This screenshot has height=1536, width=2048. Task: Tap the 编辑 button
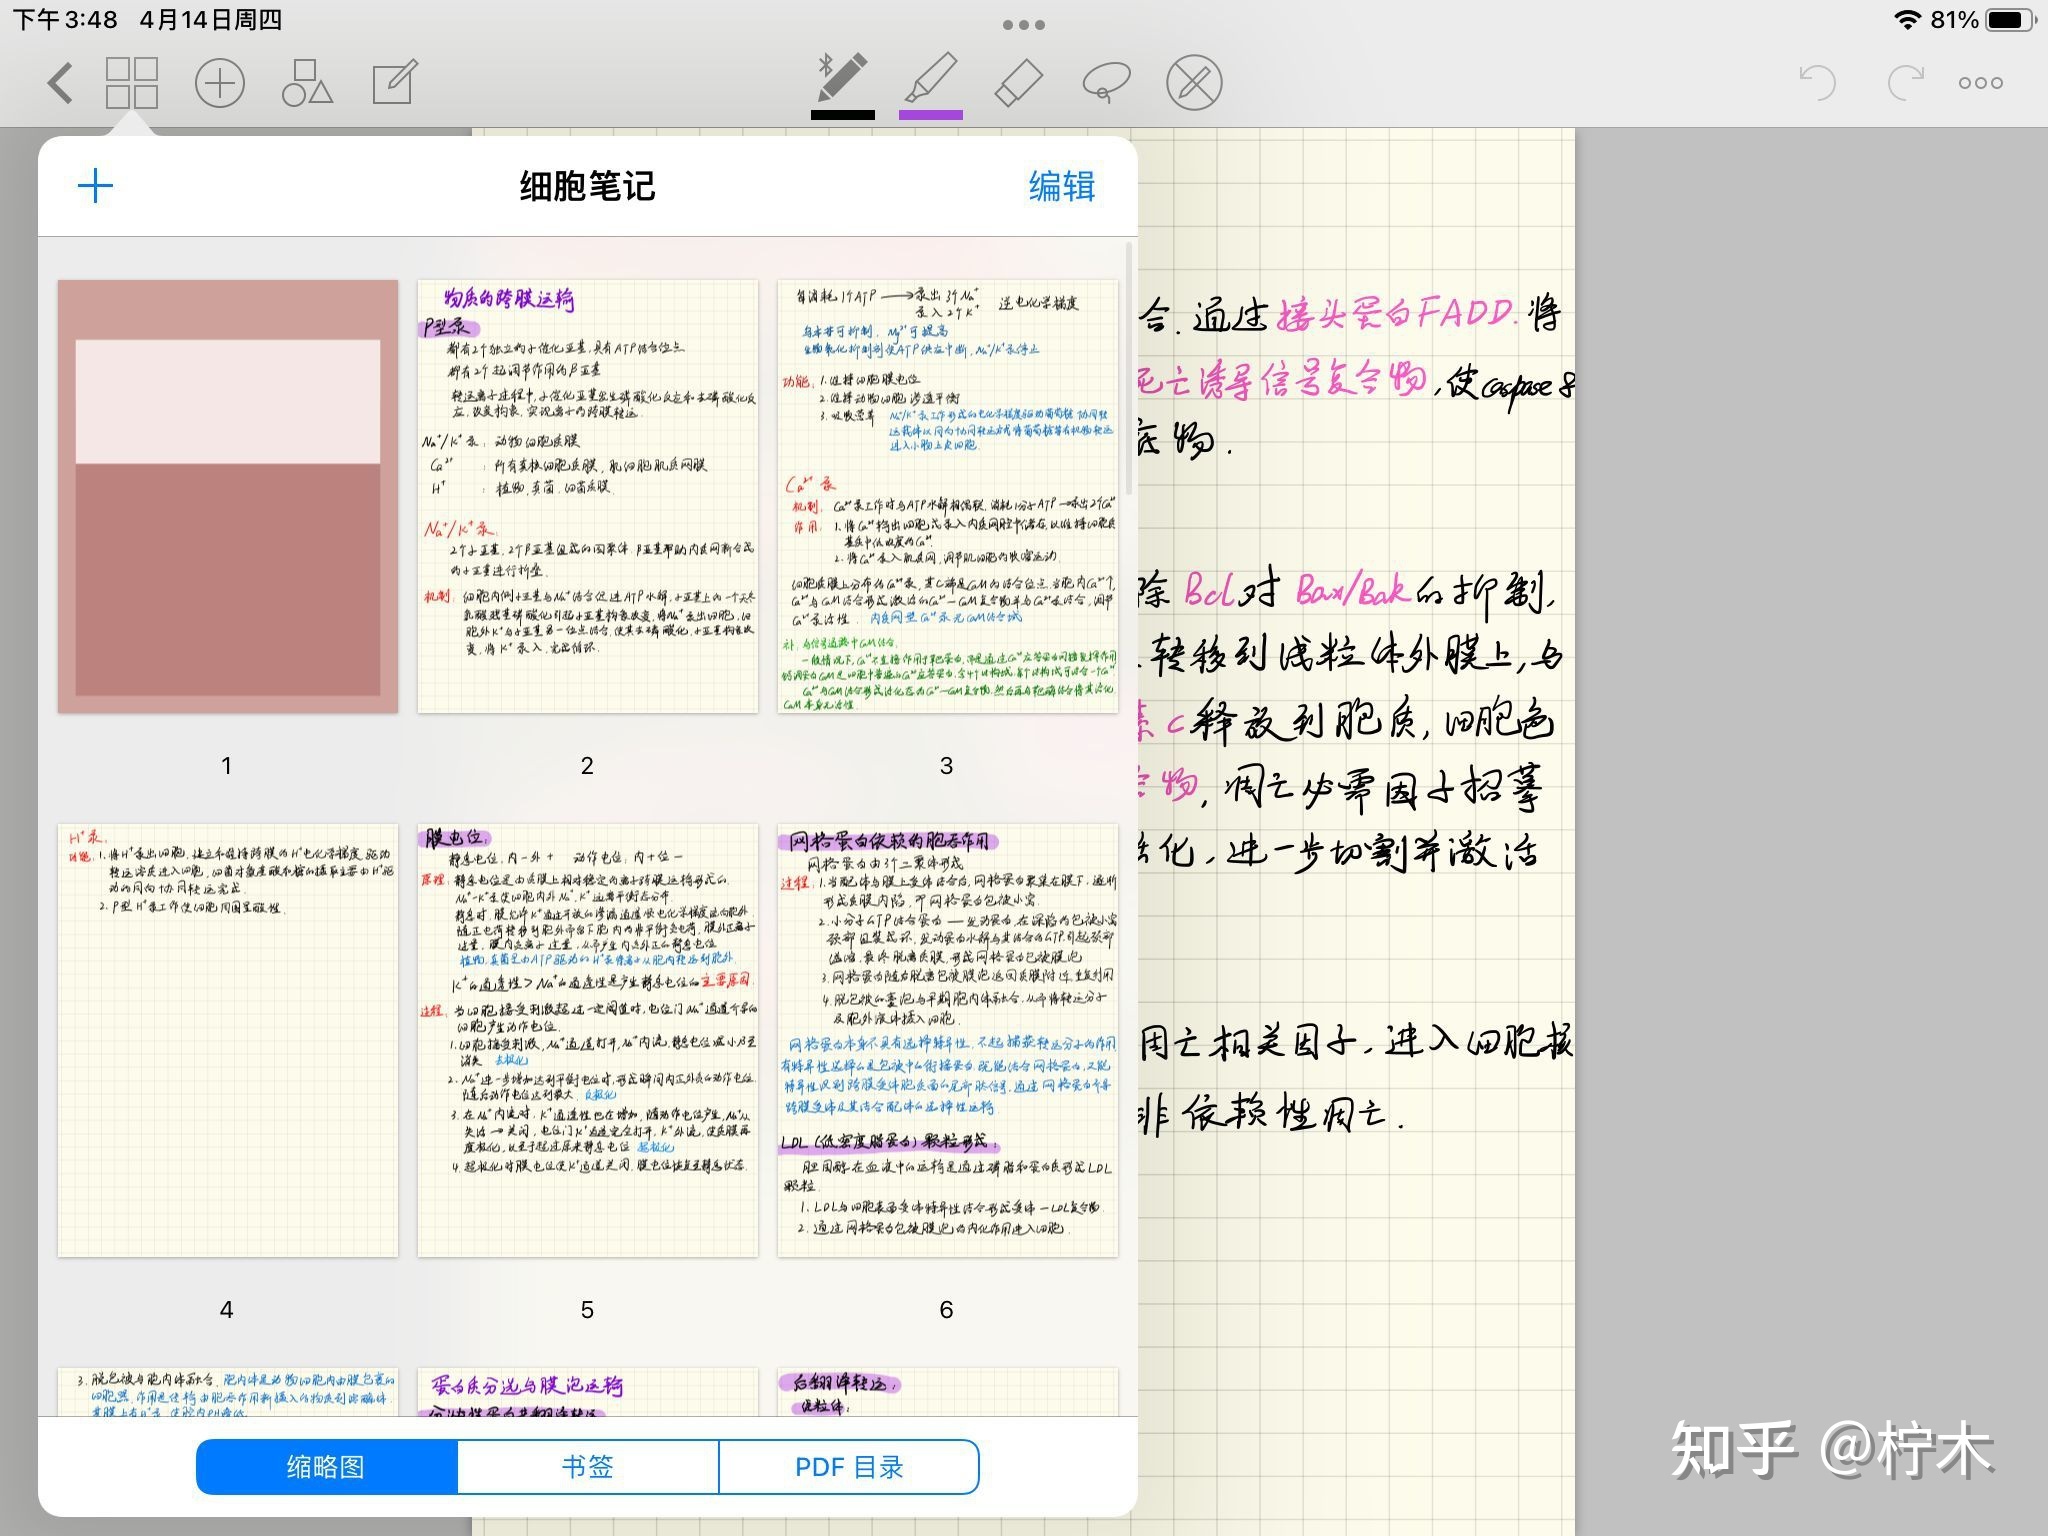[x=1061, y=186]
